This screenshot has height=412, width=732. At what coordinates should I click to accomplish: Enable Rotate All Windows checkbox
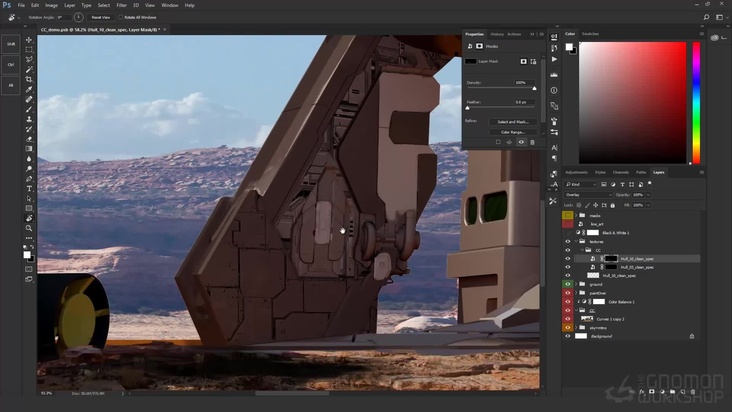point(120,17)
